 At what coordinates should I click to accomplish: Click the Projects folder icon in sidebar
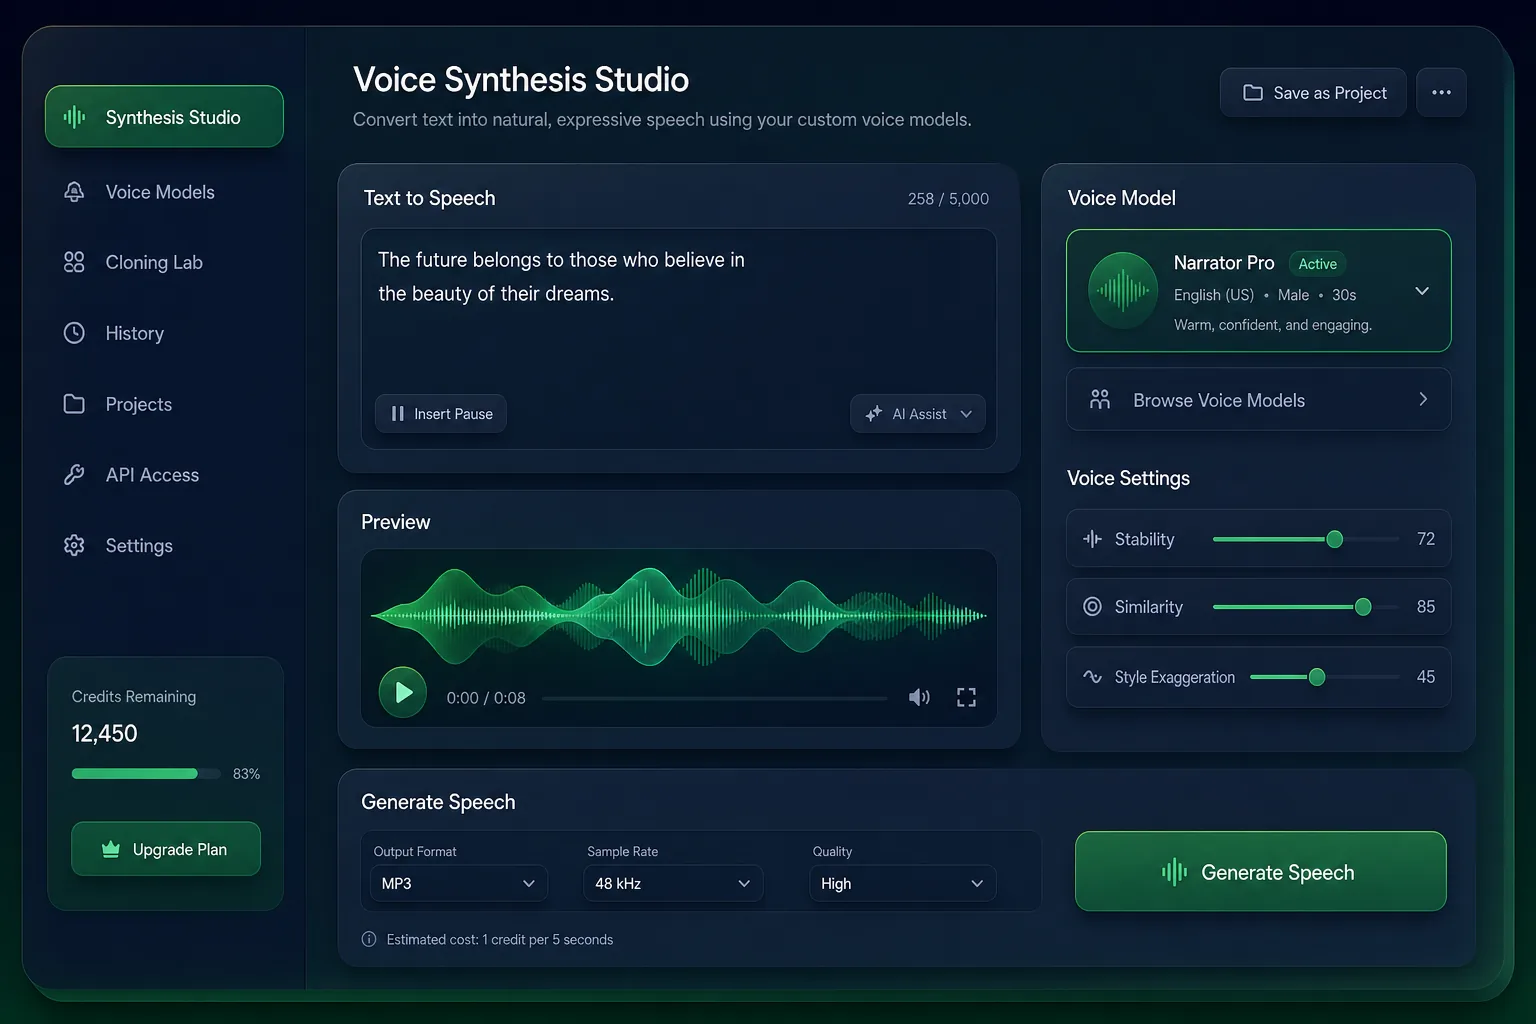tap(74, 404)
